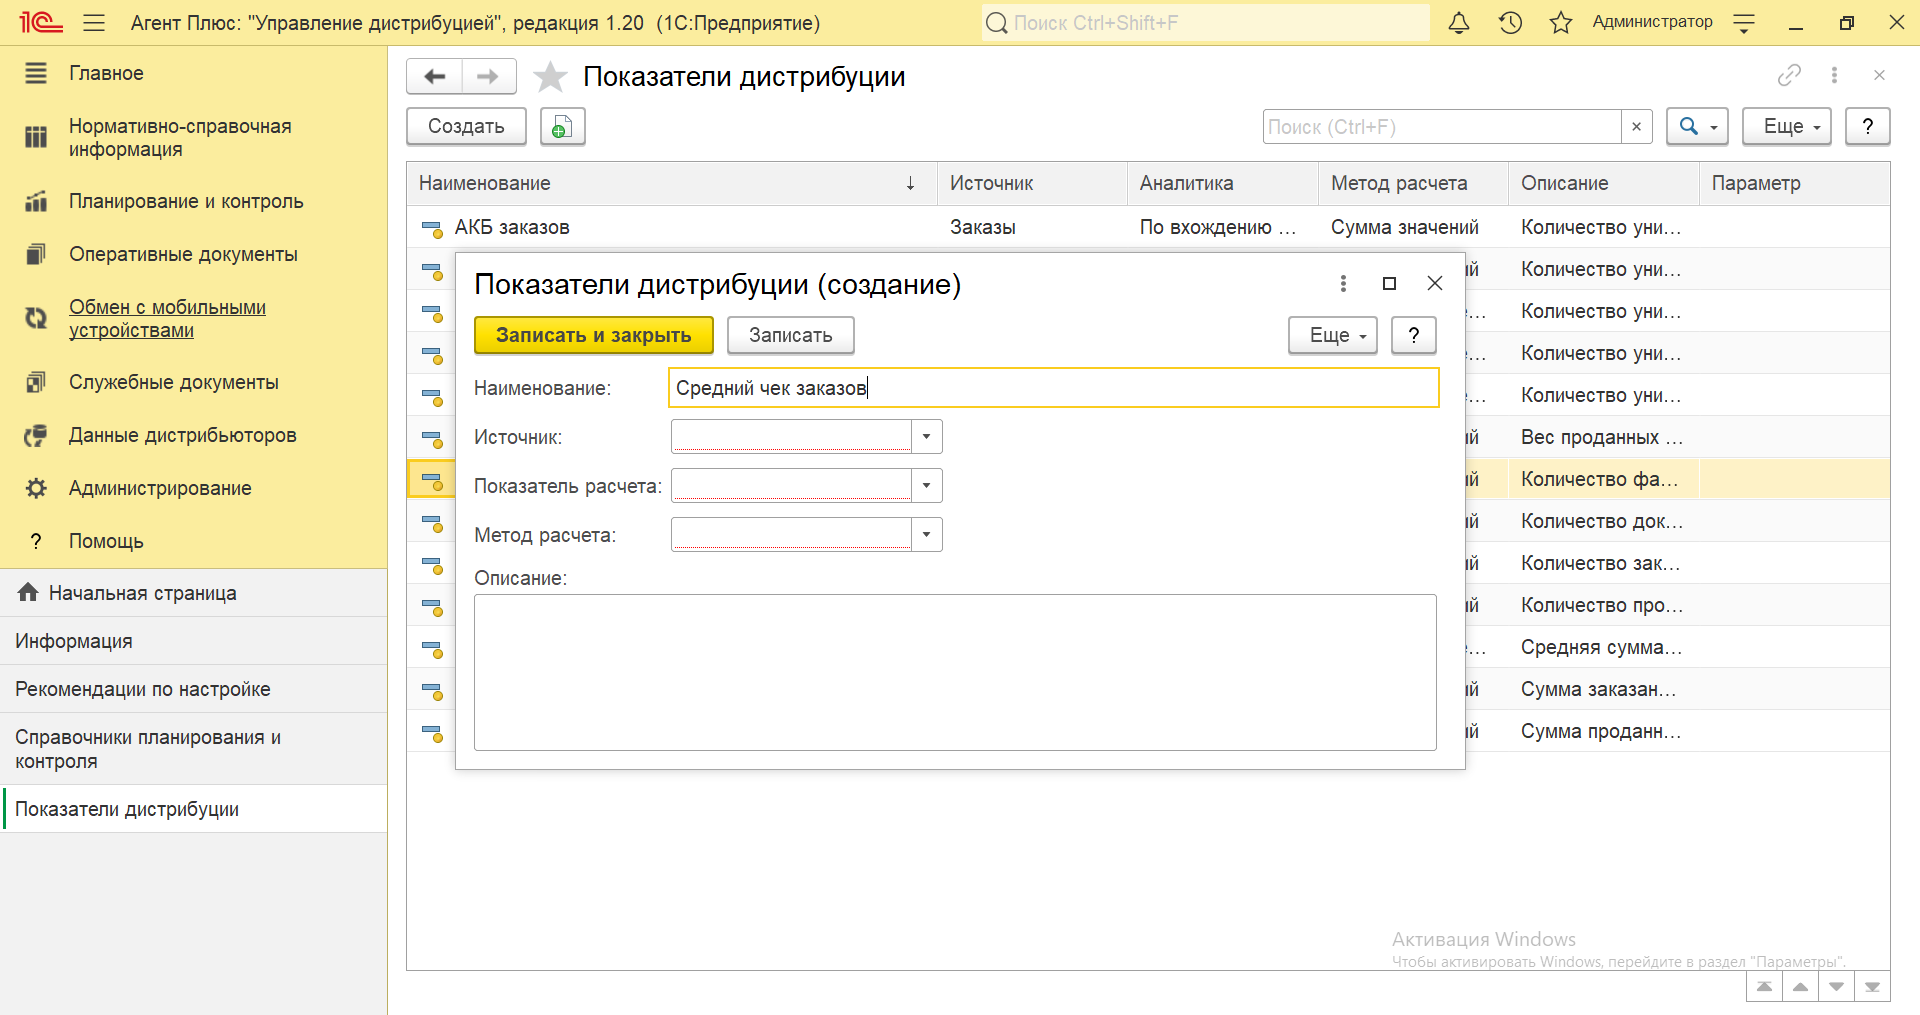Close the creation dialog
Screen dimensions: 1920x1015
point(1435,284)
